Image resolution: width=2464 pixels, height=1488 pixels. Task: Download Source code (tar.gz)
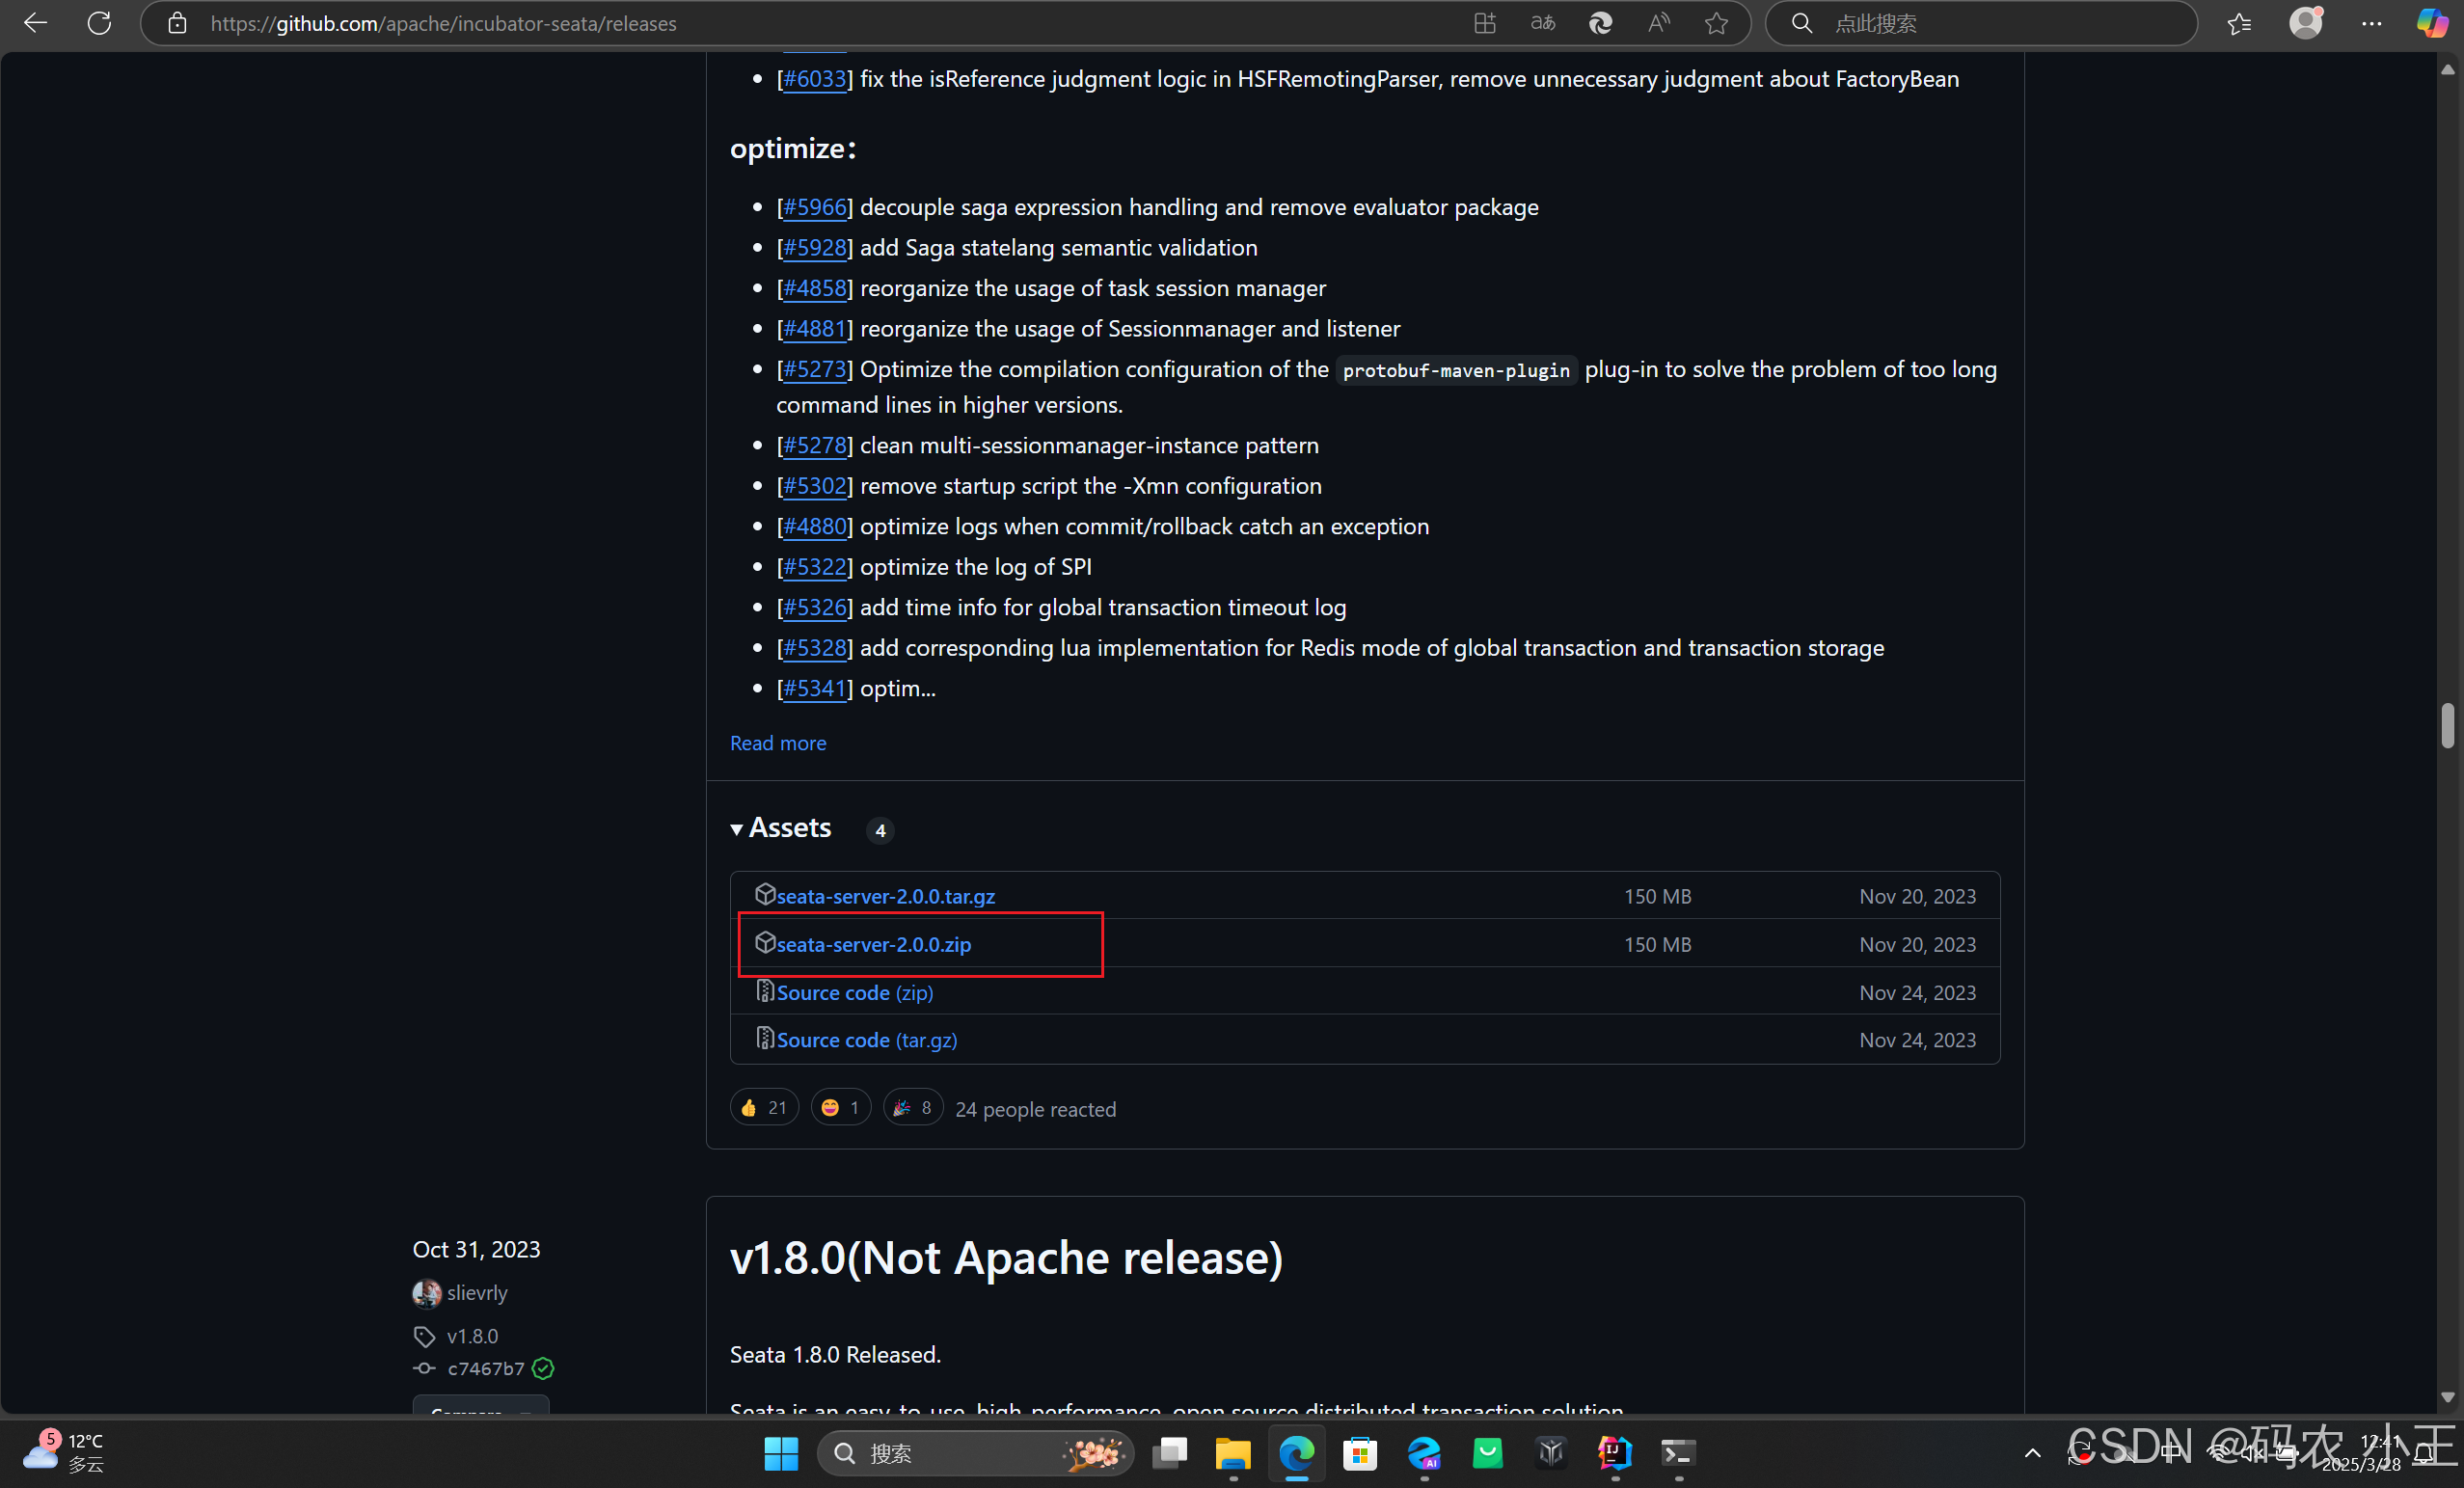tap(866, 1040)
